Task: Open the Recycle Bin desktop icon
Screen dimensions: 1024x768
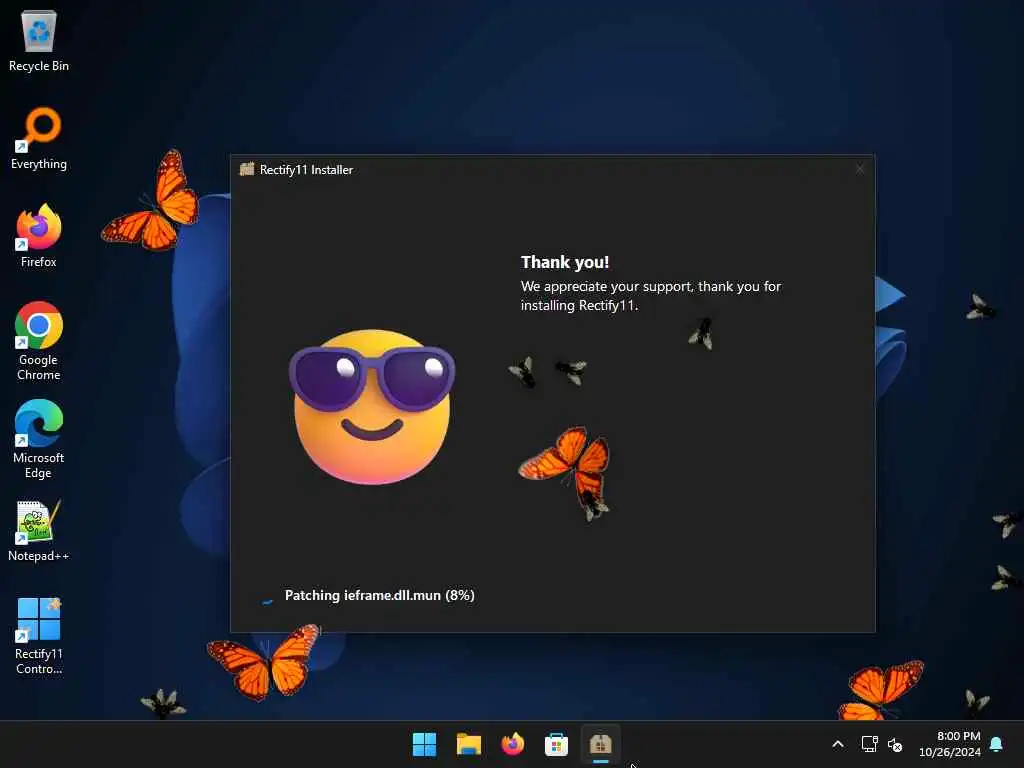Action: pyautogui.click(x=39, y=40)
